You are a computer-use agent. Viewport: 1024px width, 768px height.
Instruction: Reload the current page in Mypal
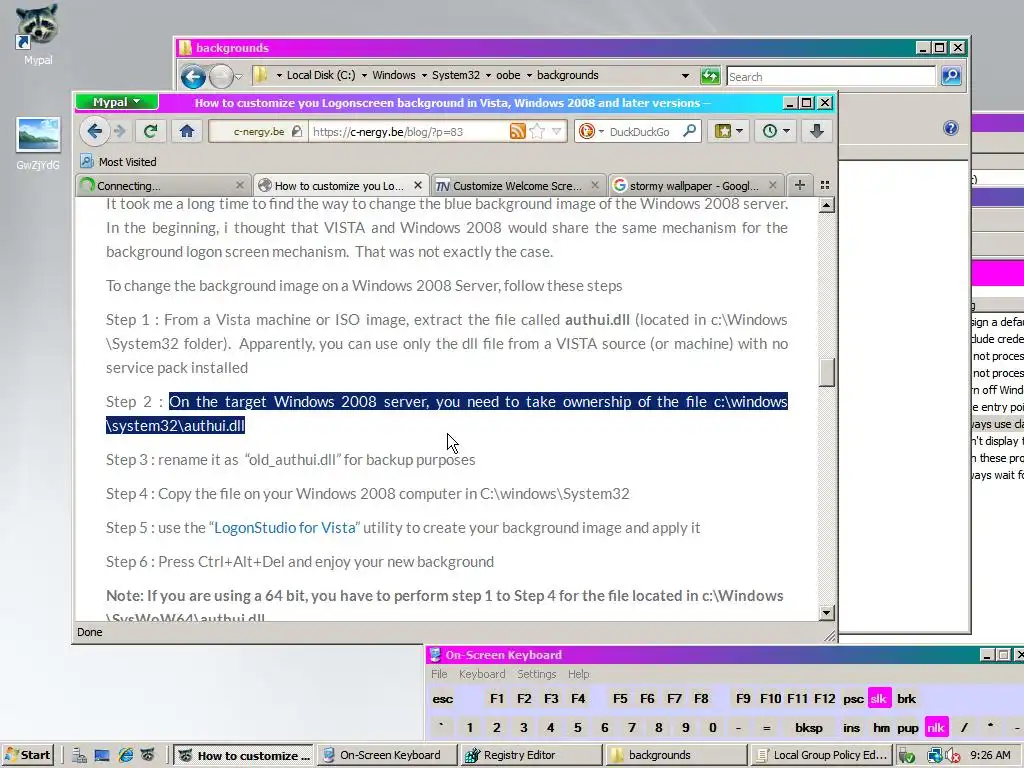[151, 131]
